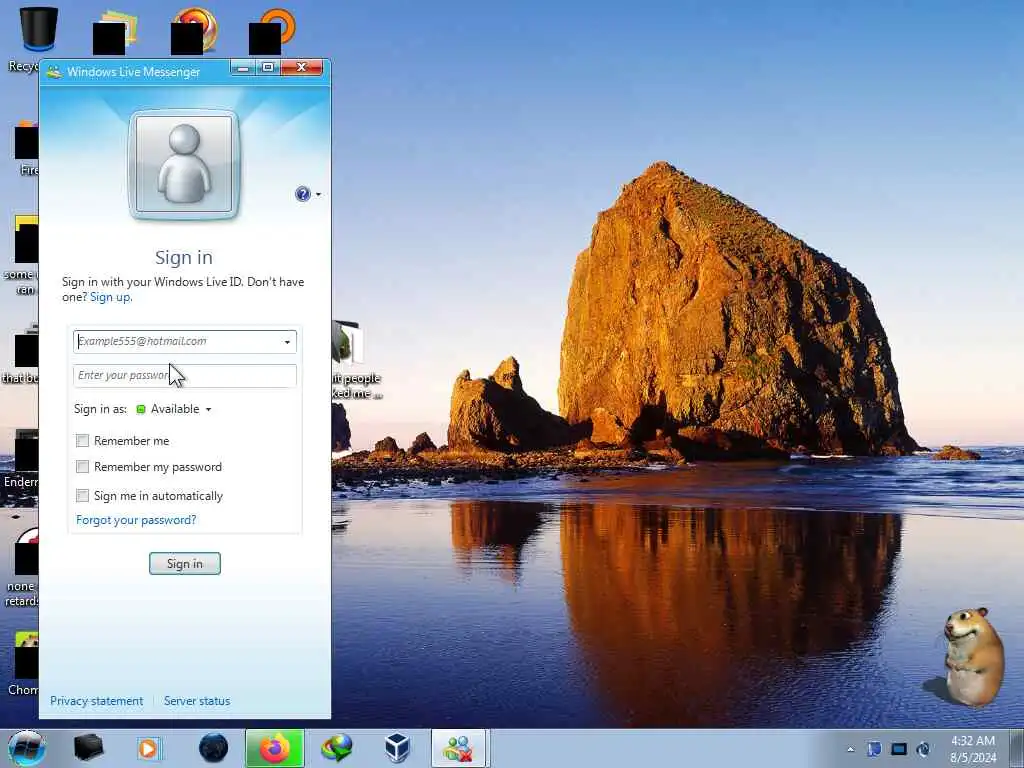Open VirtualBox from the taskbar
This screenshot has height=768, width=1024.
point(396,748)
